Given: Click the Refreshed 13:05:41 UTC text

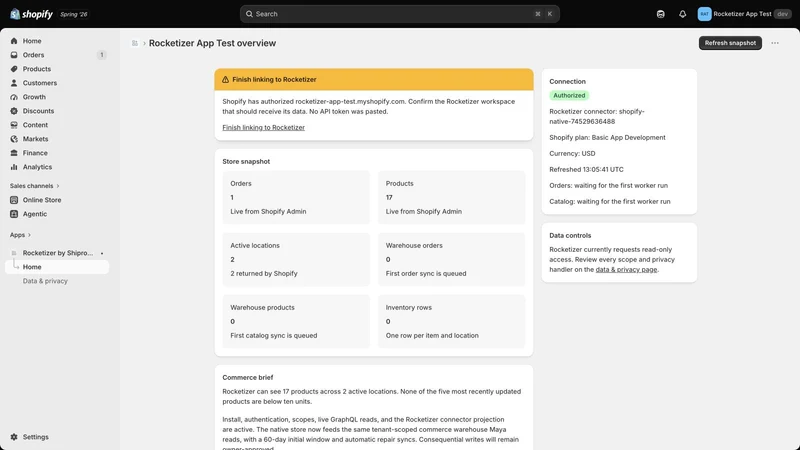Looking at the screenshot, I should 586,169.
